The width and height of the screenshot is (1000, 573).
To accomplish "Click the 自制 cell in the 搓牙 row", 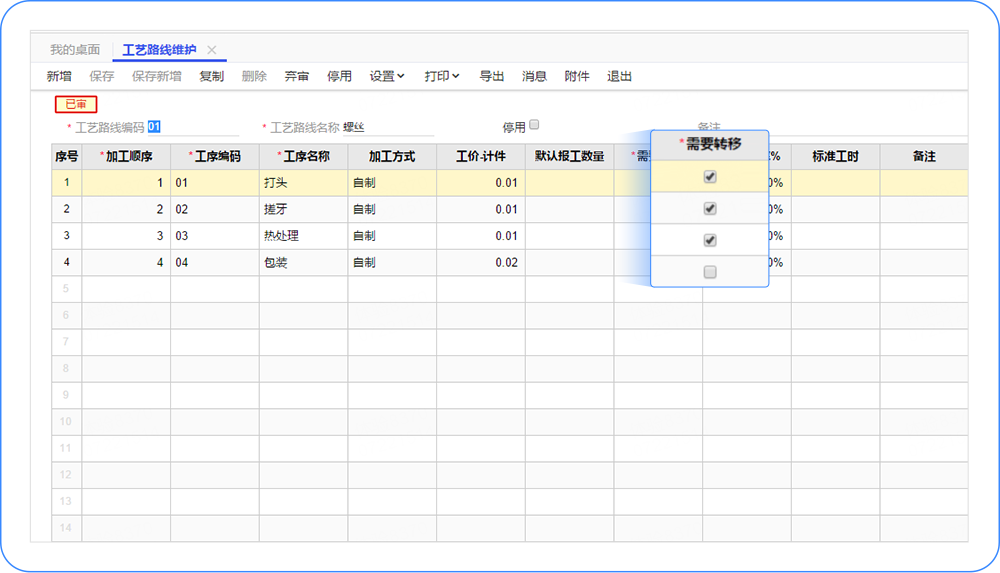I will [392, 209].
